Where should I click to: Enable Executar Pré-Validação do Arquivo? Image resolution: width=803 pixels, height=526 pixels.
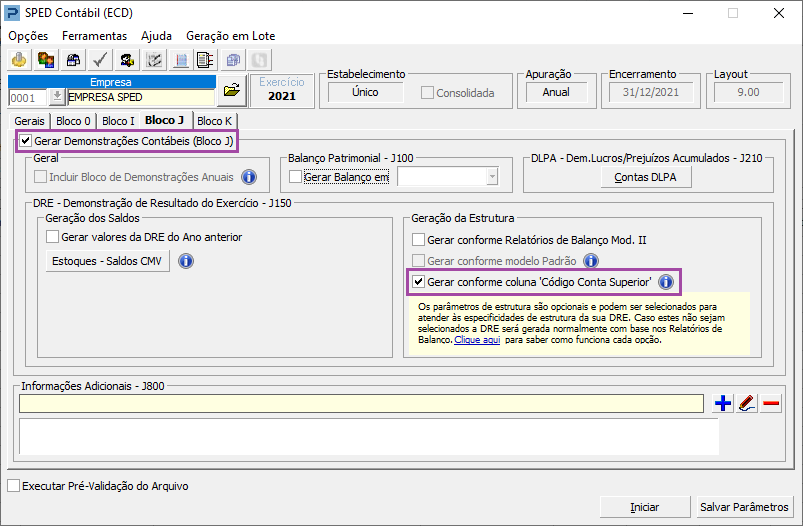[14, 486]
